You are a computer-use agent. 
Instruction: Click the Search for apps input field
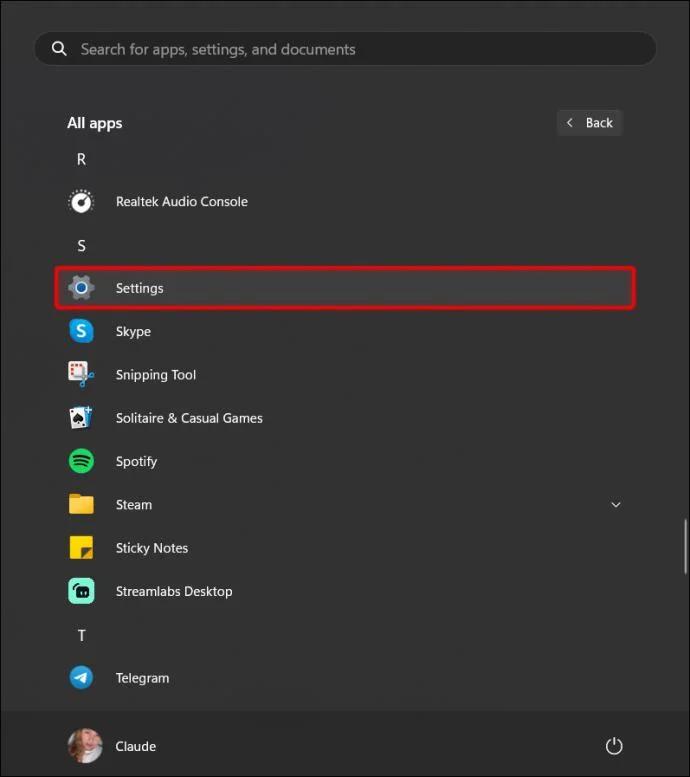tap(345, 49)
